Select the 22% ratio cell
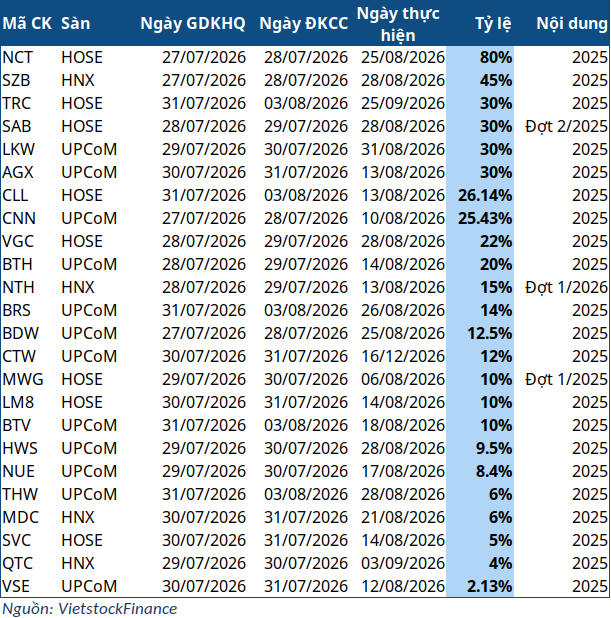The width and height of the screenshot is (611, 618). [x=496, y=241]
